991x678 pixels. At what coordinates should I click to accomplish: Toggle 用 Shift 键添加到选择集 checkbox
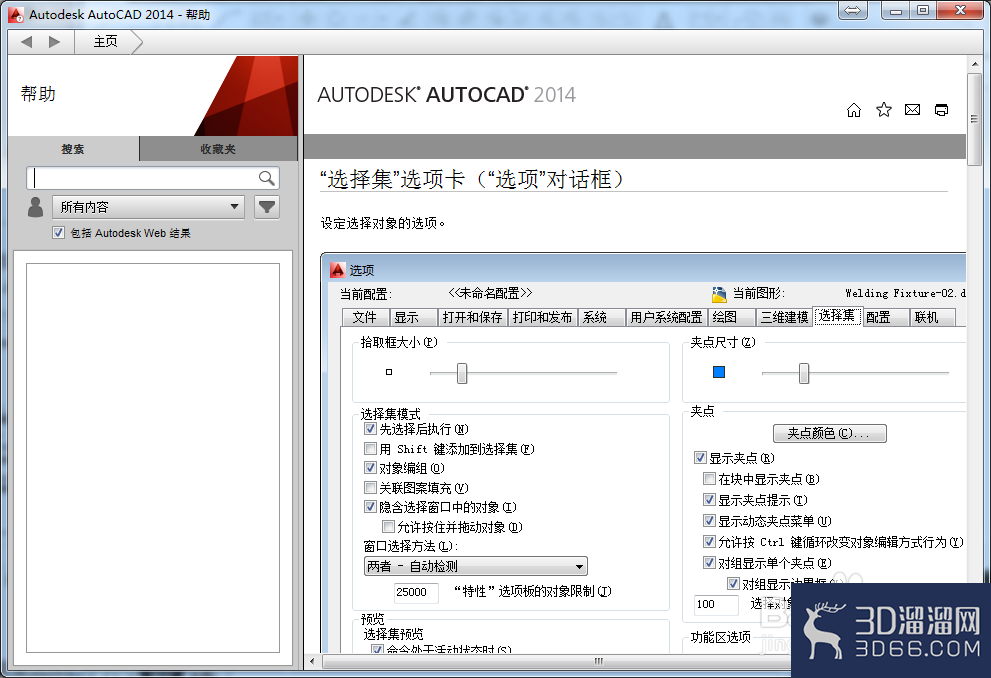coord(370,449)
